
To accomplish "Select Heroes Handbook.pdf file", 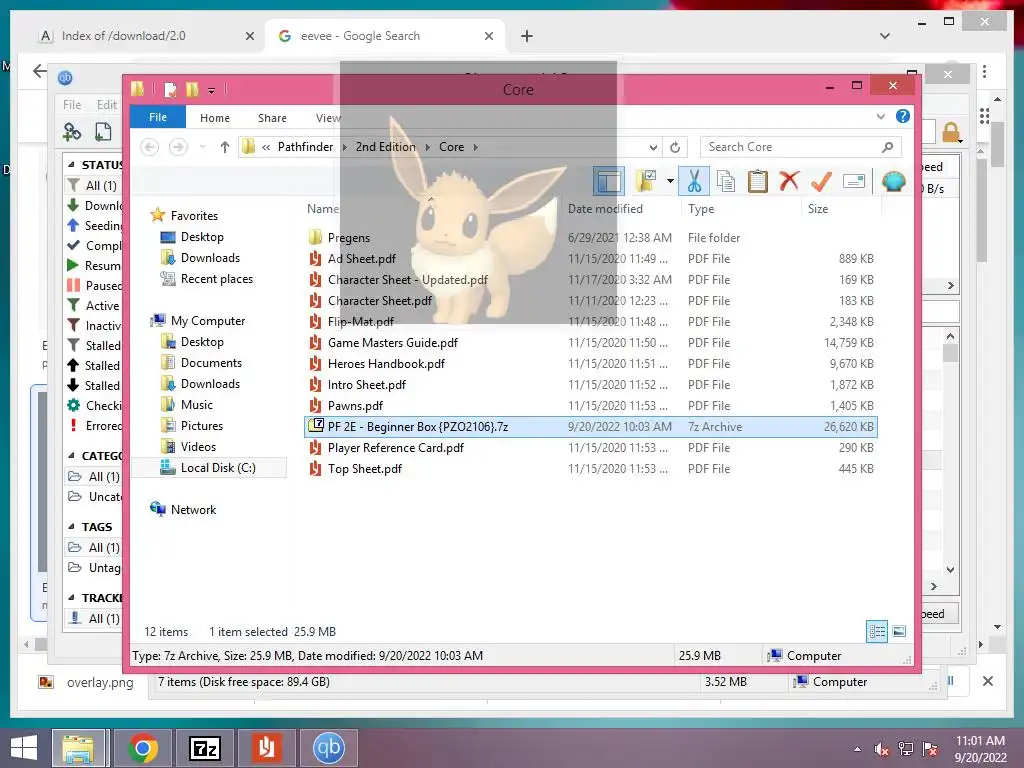I will pos(386,363).
